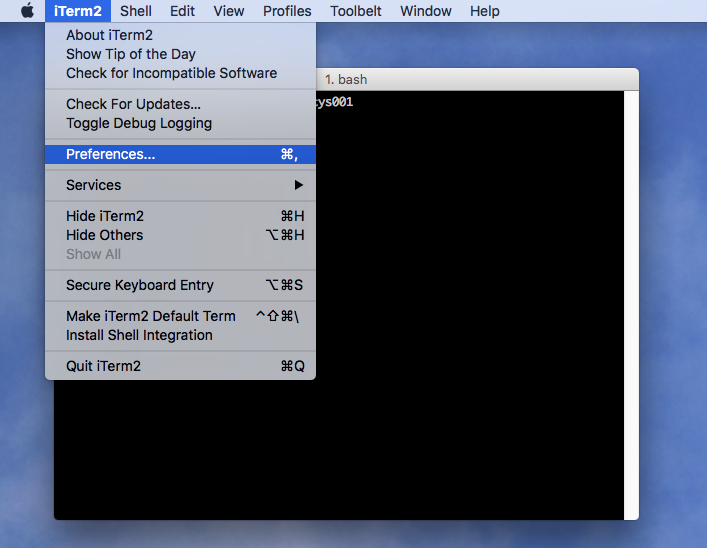Image resolution: width=707 pixels, height=548 pixels.
Task: Select Check for Incompatible Software
Action: [x=180, y=73]
